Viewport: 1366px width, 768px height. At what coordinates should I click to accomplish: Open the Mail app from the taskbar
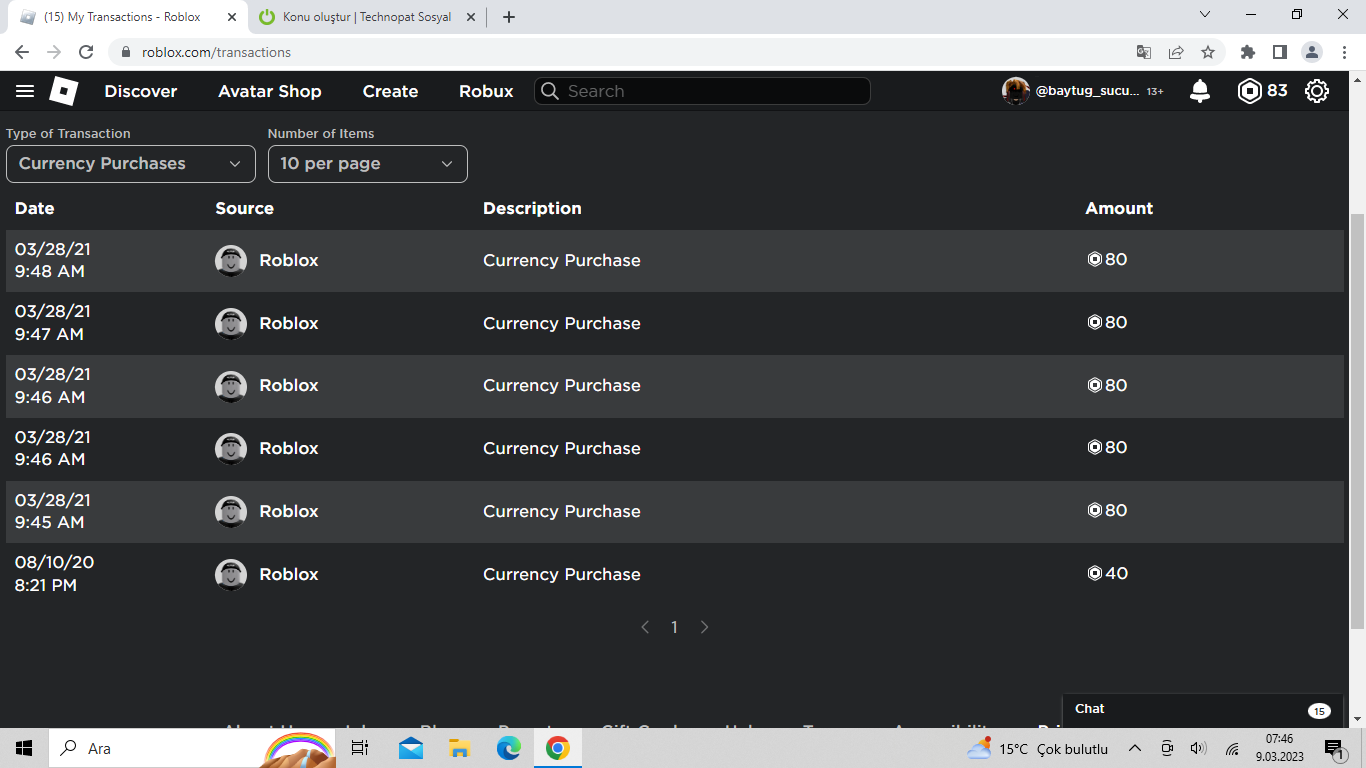coord(410,748)
